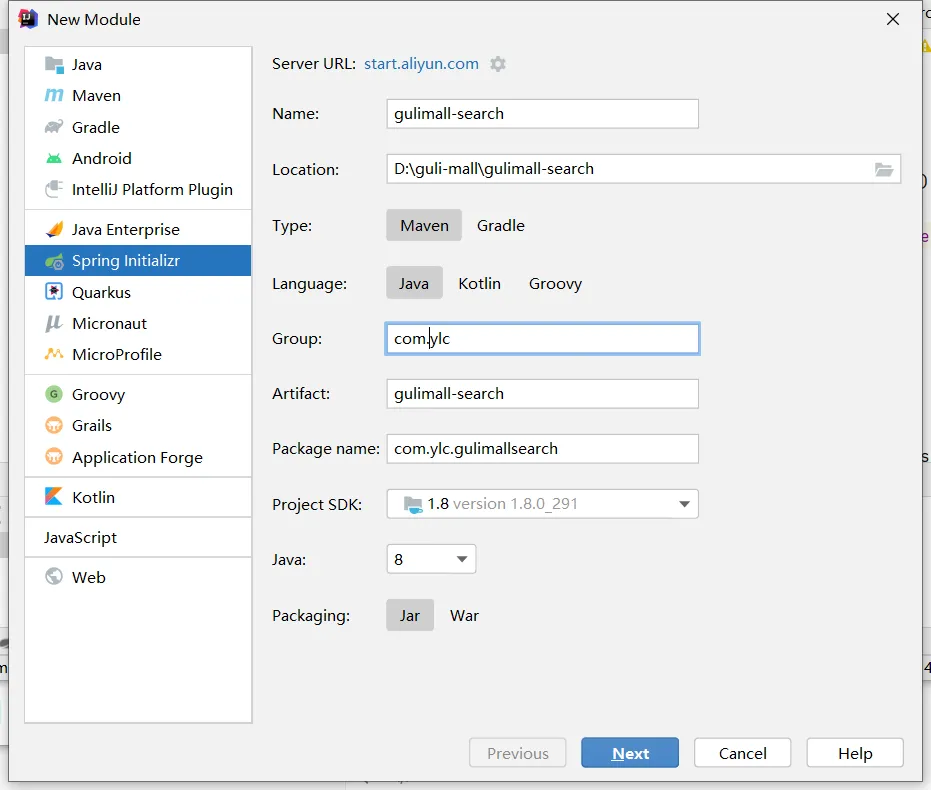Select Java Enterprise module type
931x790 pixels.
click(125, 229)
